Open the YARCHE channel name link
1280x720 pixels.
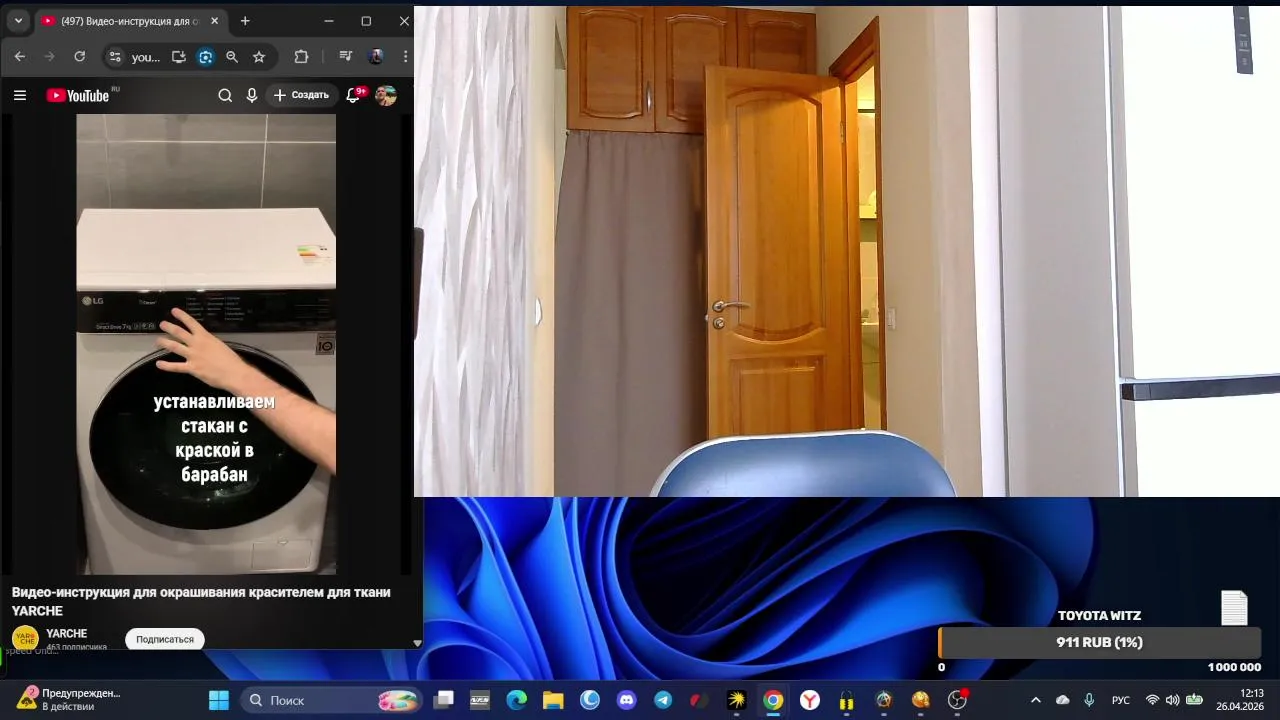67,634
